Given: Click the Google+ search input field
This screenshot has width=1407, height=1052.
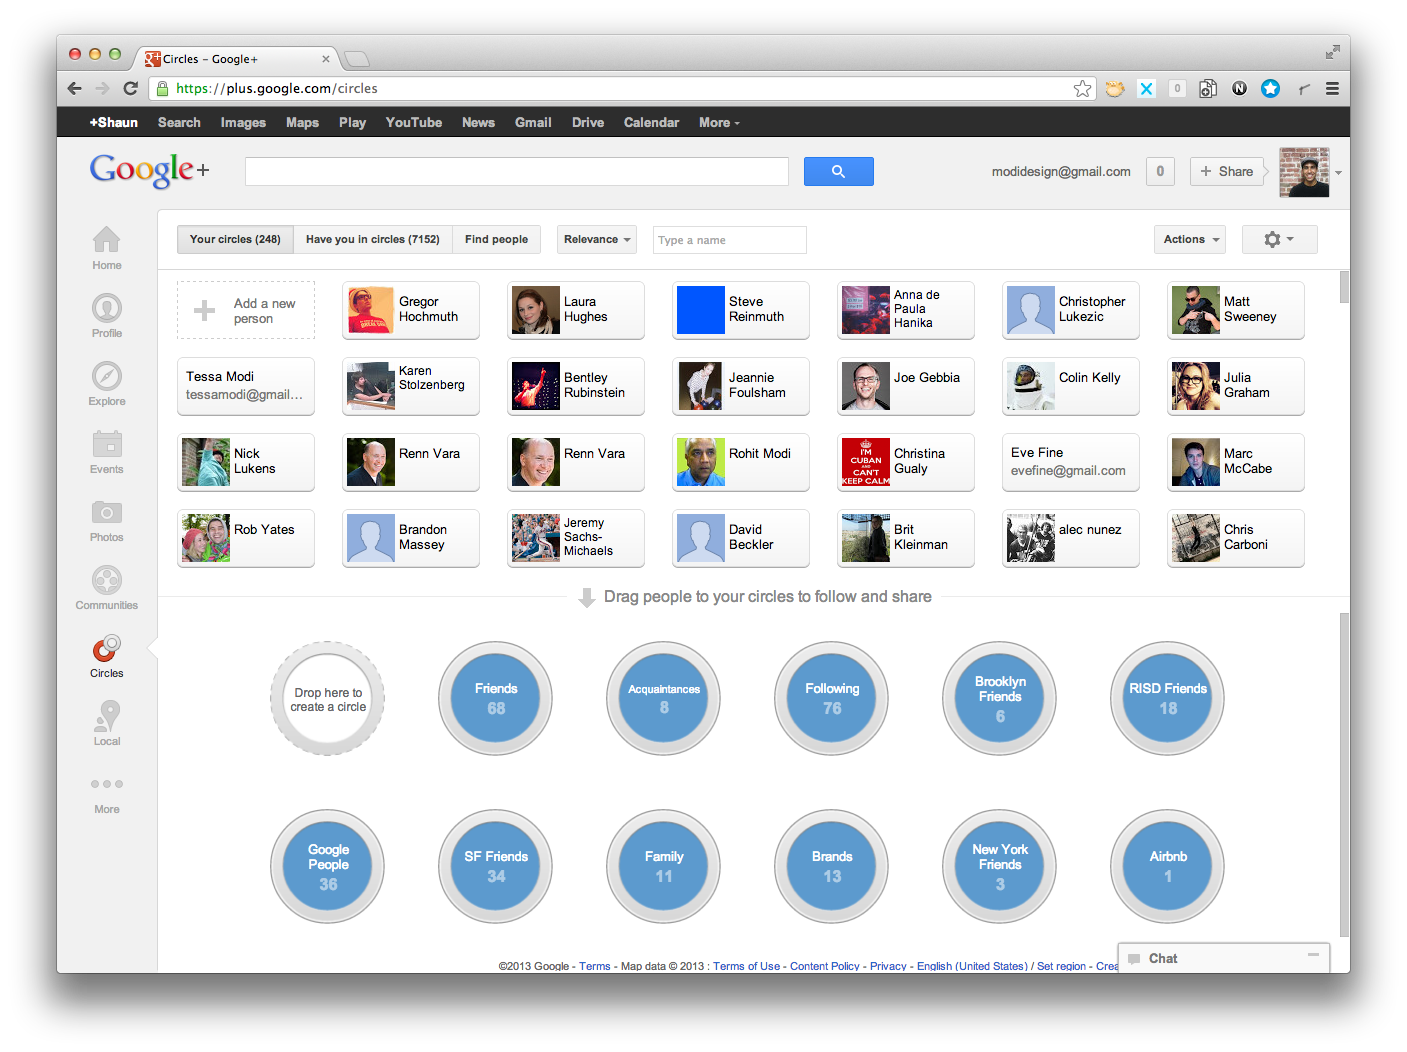Looking at the screenshot, I should pos(517,171).
